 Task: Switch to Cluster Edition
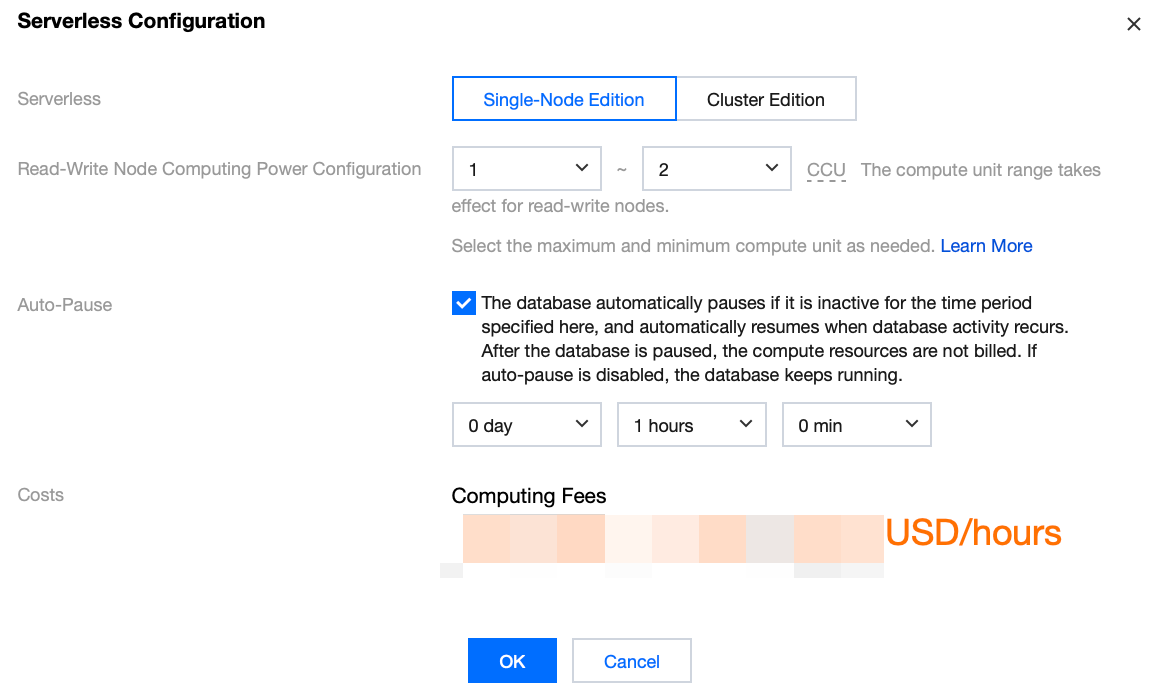(x=766, y=99)
